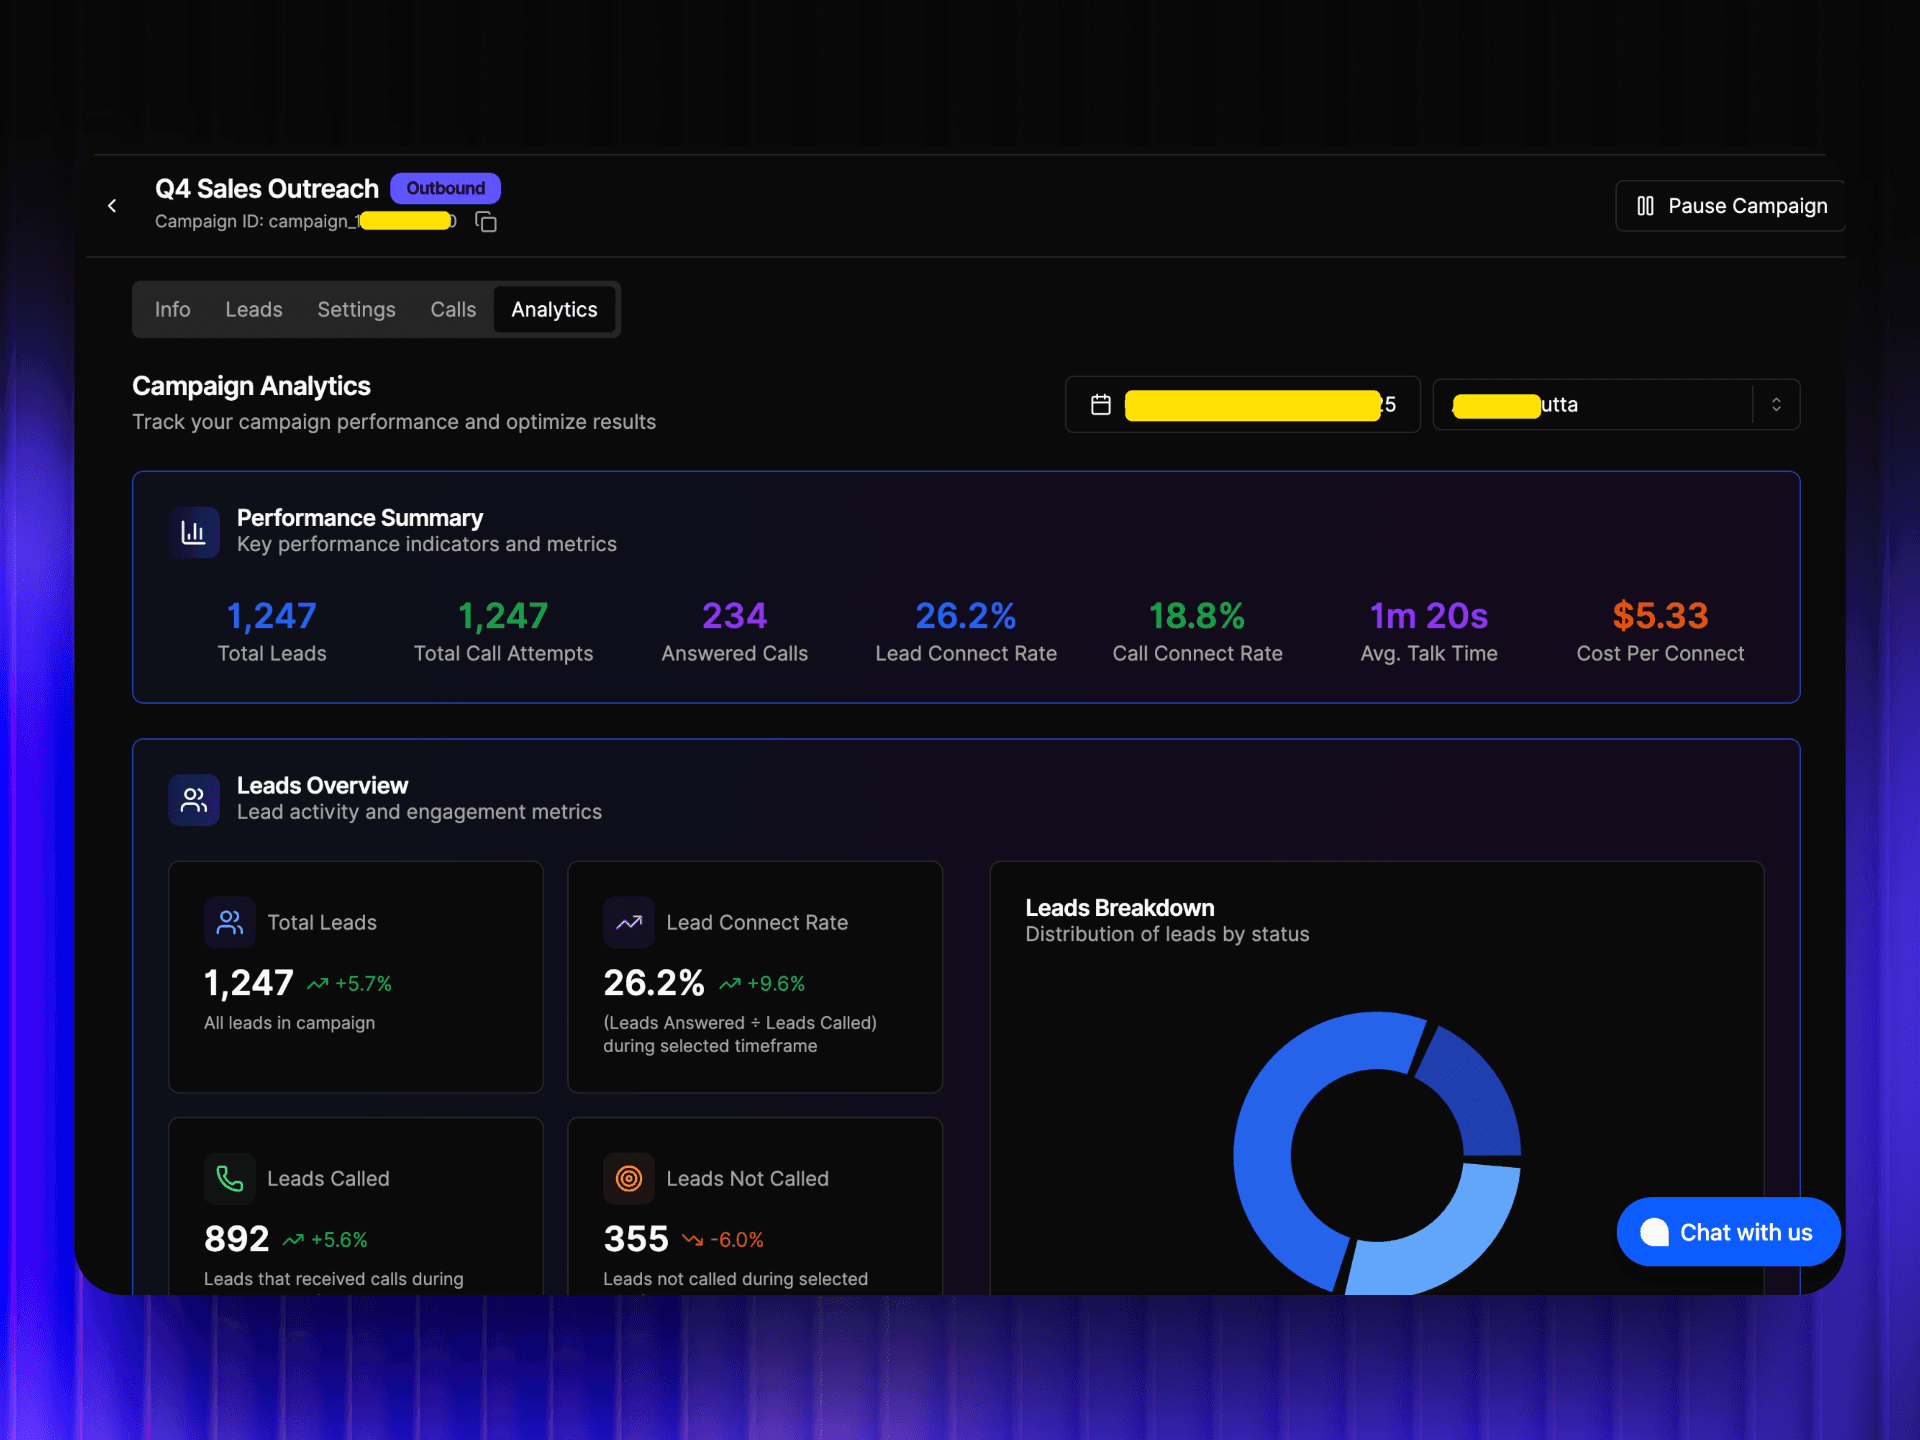Open the Info tab
This screenshot has height=1440, width=1920.
172,310
